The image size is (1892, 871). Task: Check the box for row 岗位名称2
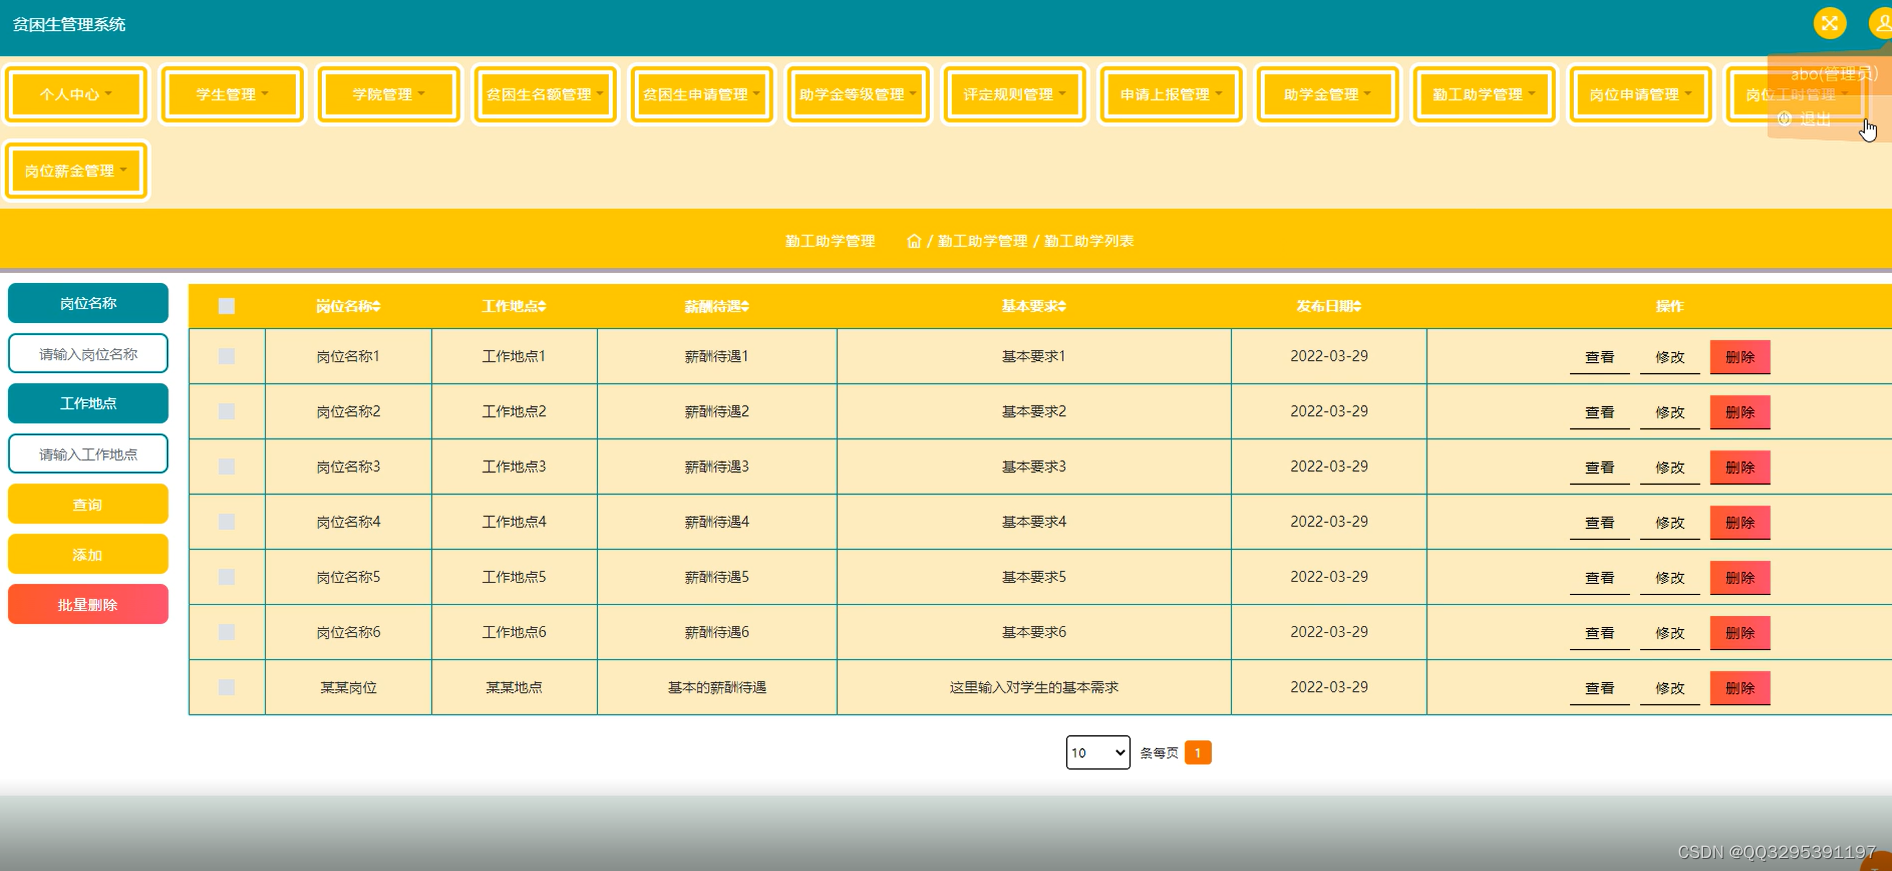[227, 411]
